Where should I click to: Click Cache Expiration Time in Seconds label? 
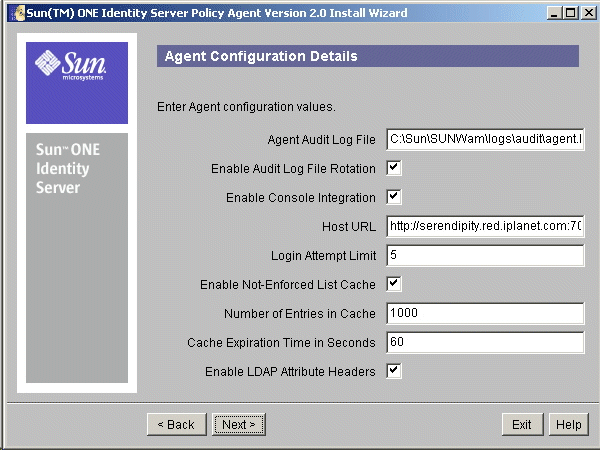click(x=281, y=342)
